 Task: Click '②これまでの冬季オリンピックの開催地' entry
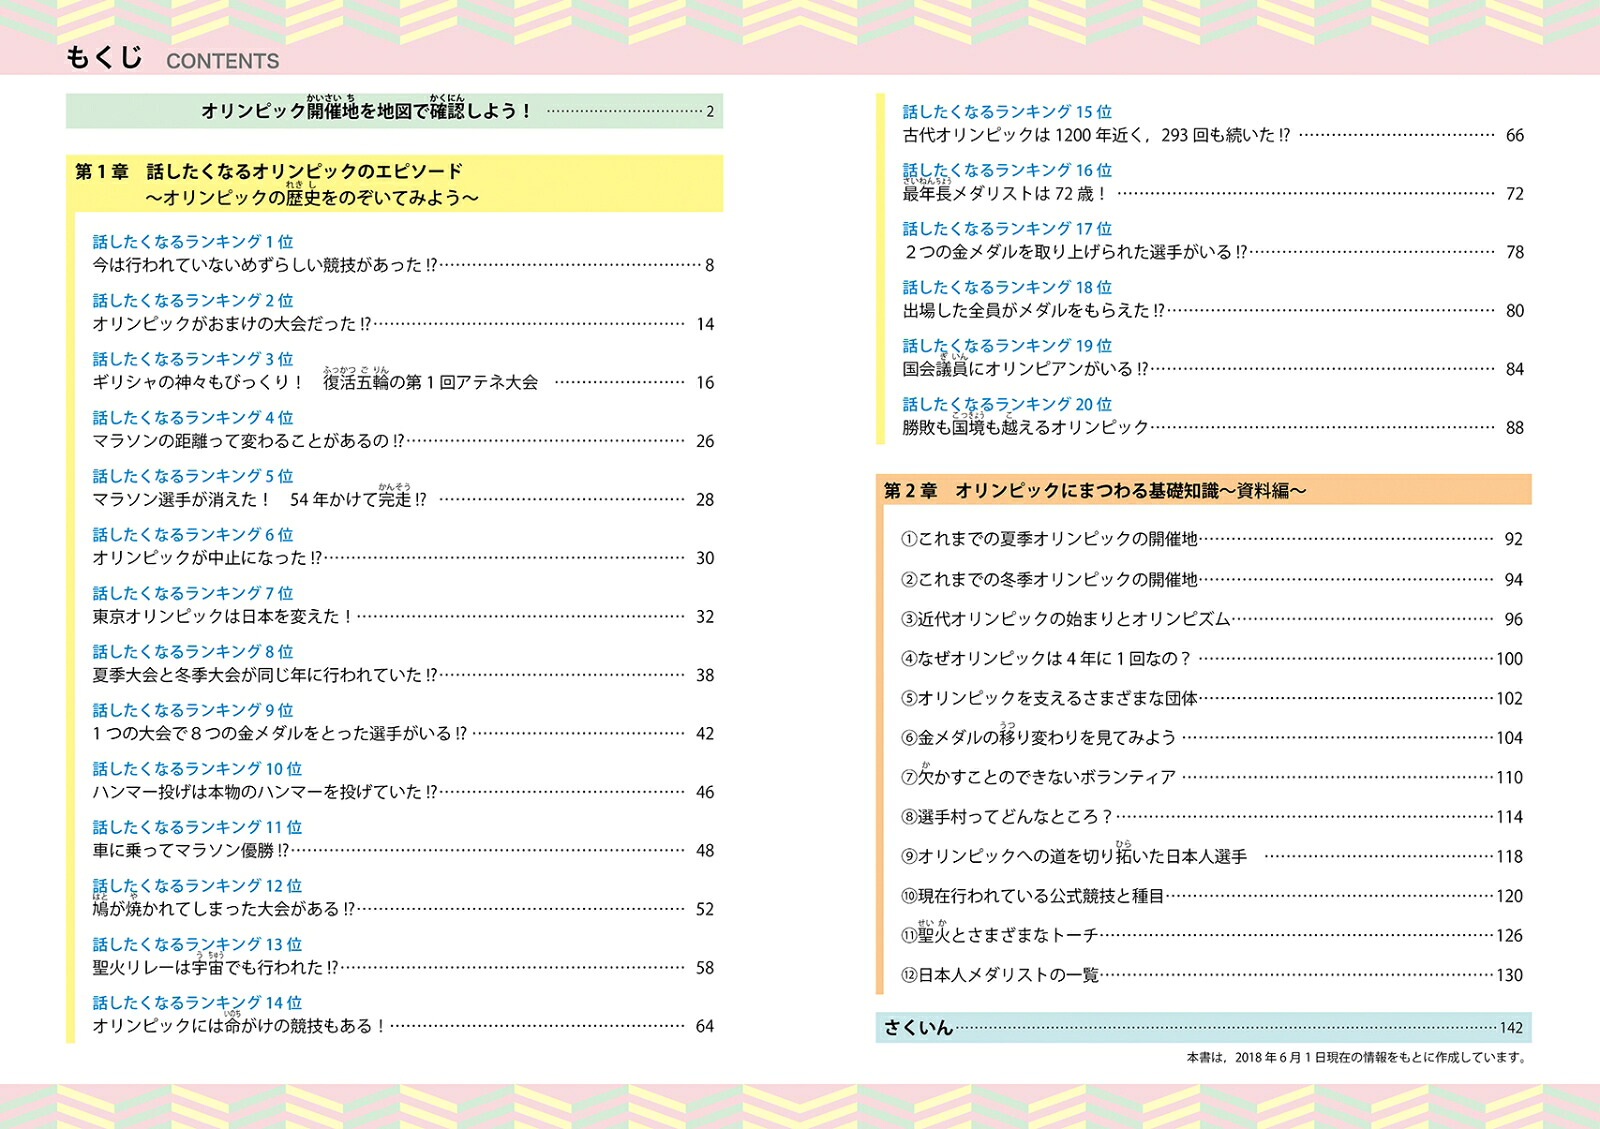tap(1212, 579)
